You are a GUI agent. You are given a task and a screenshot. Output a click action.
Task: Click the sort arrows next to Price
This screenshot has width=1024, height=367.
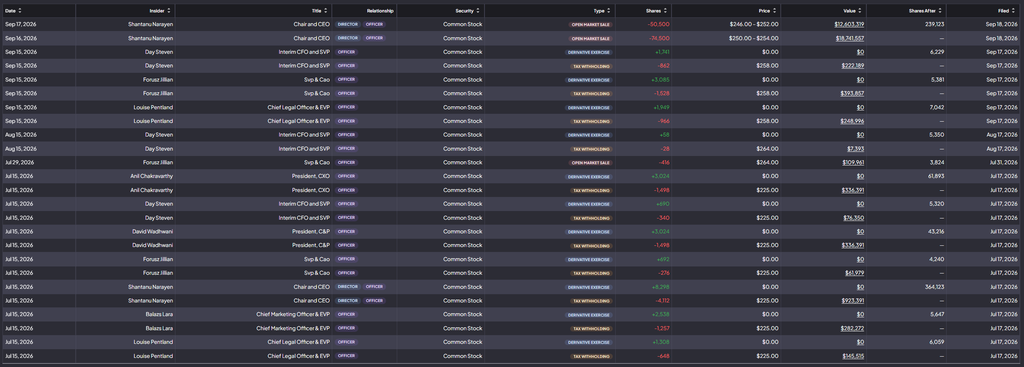[775, 10]
